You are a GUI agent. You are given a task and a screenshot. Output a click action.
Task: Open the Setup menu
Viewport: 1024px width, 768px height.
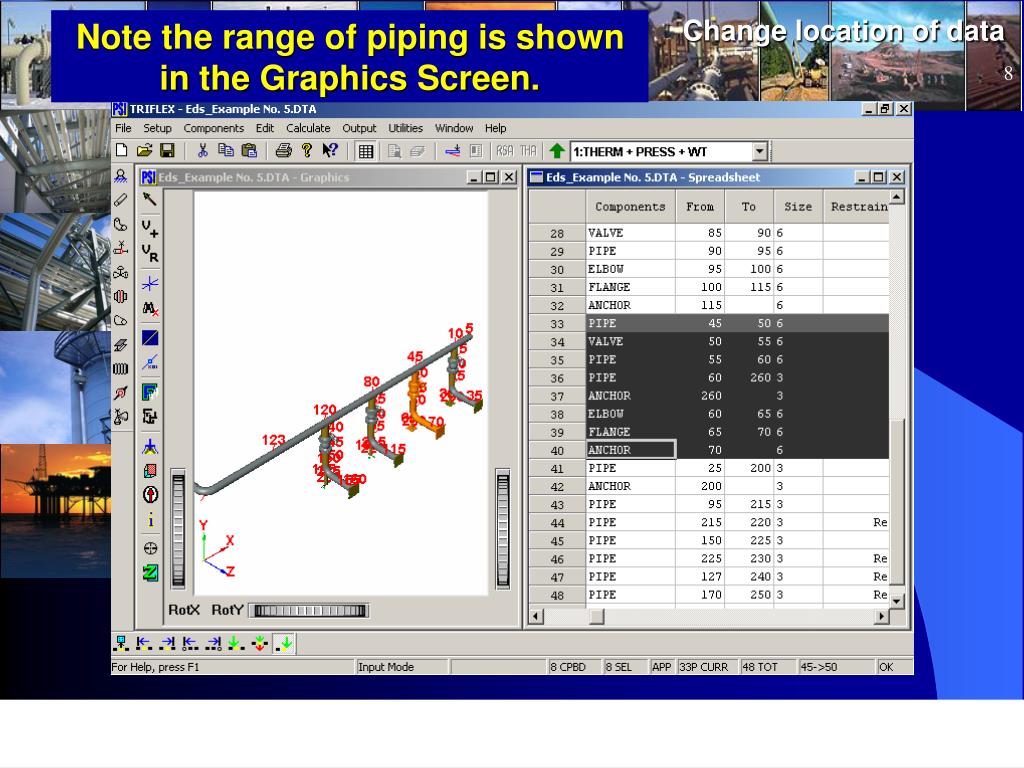coord(157,128)
